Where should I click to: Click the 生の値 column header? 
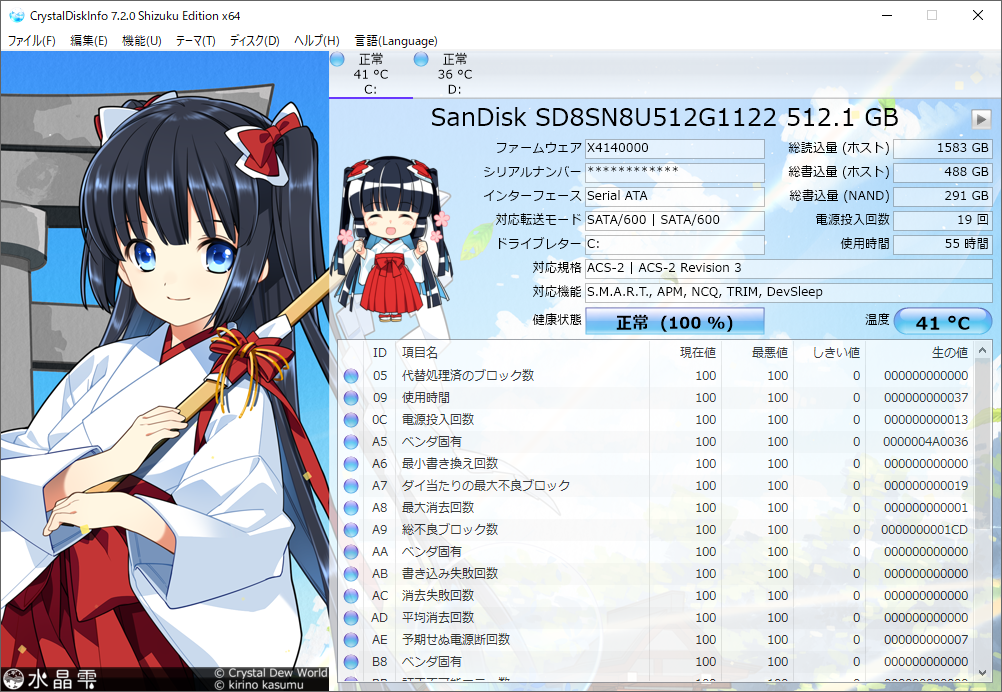(x=920, y=353)
